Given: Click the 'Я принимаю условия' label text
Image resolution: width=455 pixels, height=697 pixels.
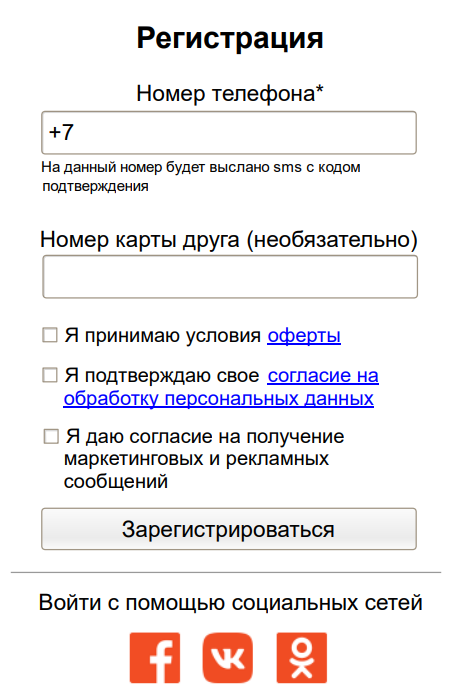Looking at the screenshot, I should 163,336.
